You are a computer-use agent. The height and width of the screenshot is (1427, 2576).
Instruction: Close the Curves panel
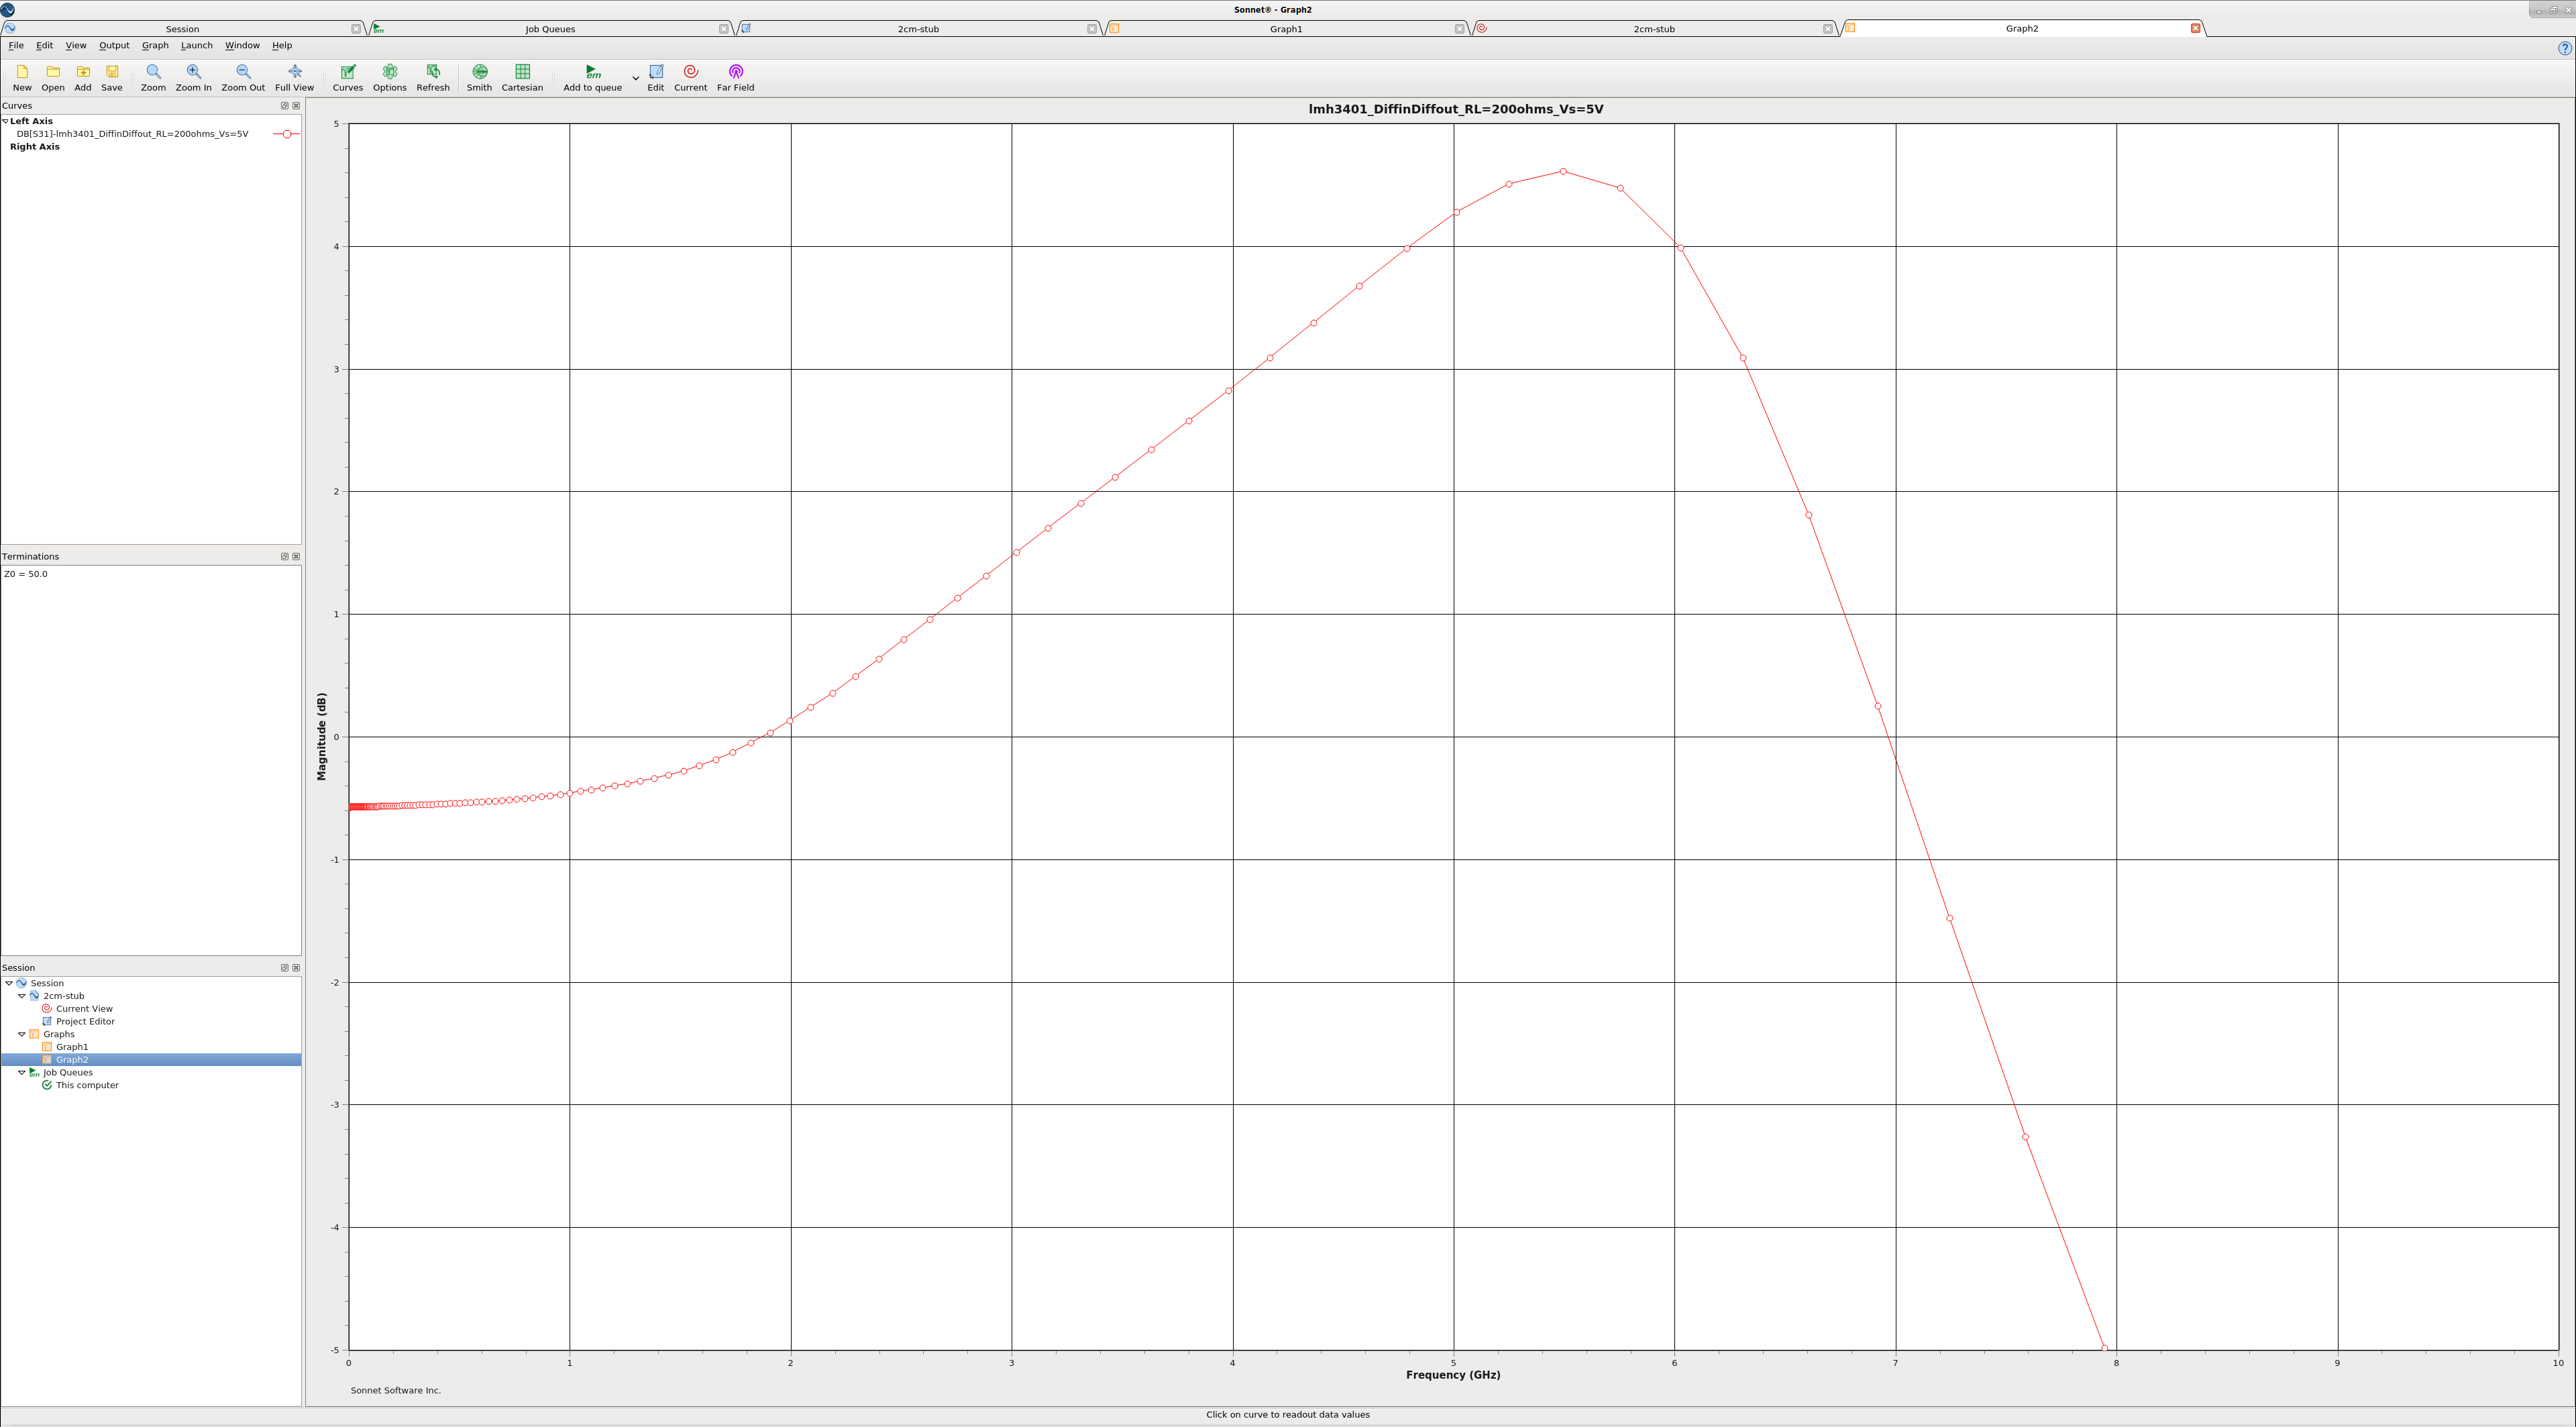click(296, 106)
